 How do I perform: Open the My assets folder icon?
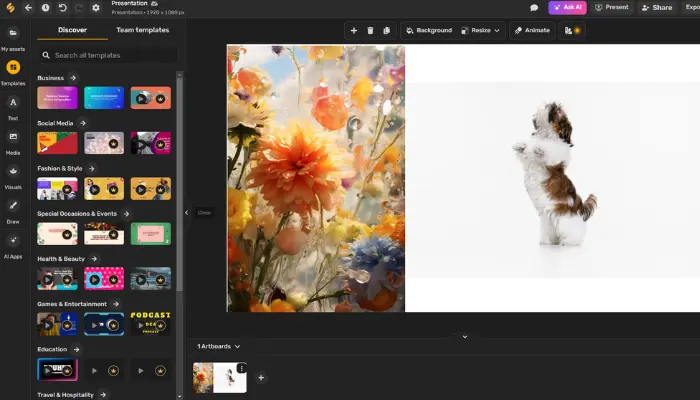point(13,34)
